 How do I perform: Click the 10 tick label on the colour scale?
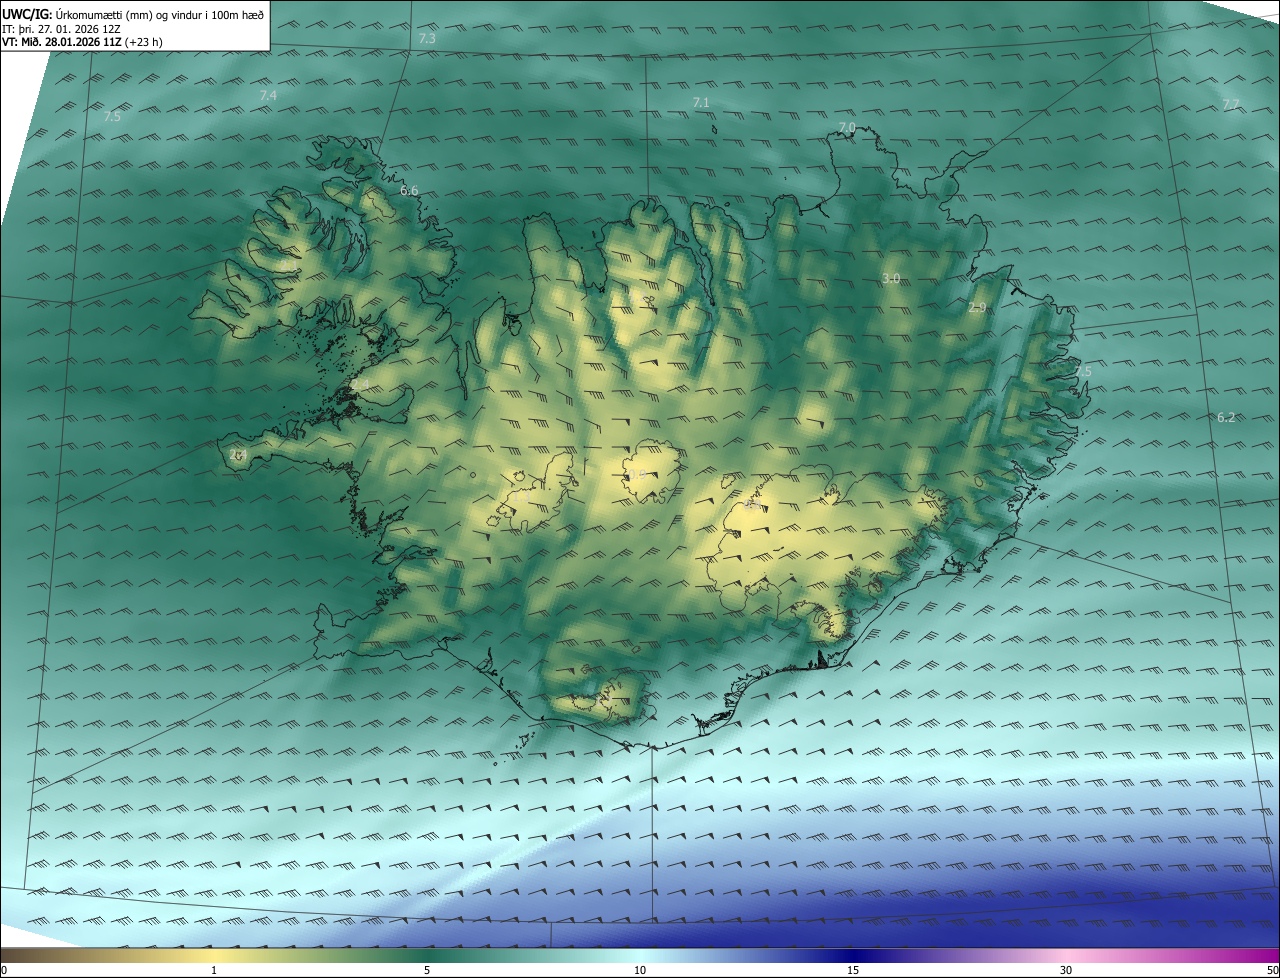tap(640, 970)
